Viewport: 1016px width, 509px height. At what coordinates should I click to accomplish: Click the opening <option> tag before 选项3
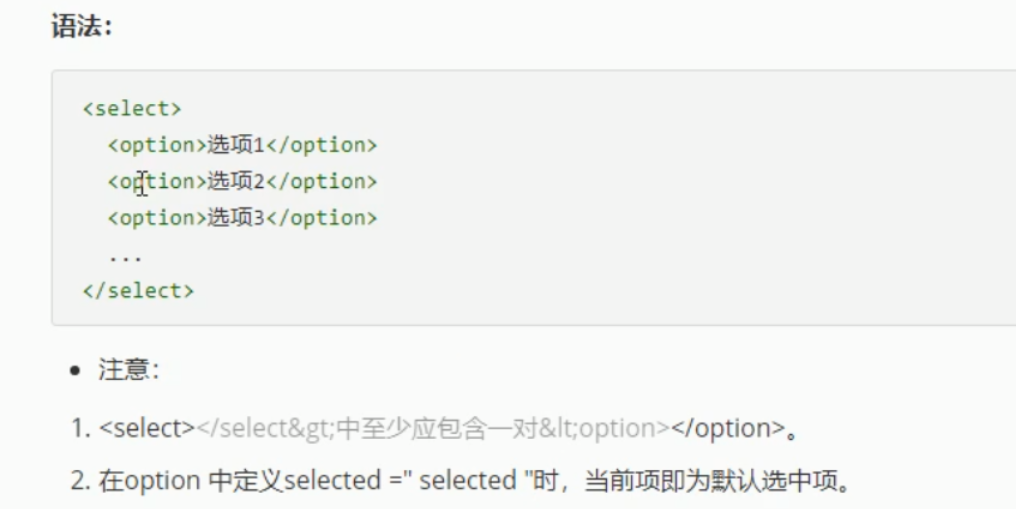coord(157,217)
